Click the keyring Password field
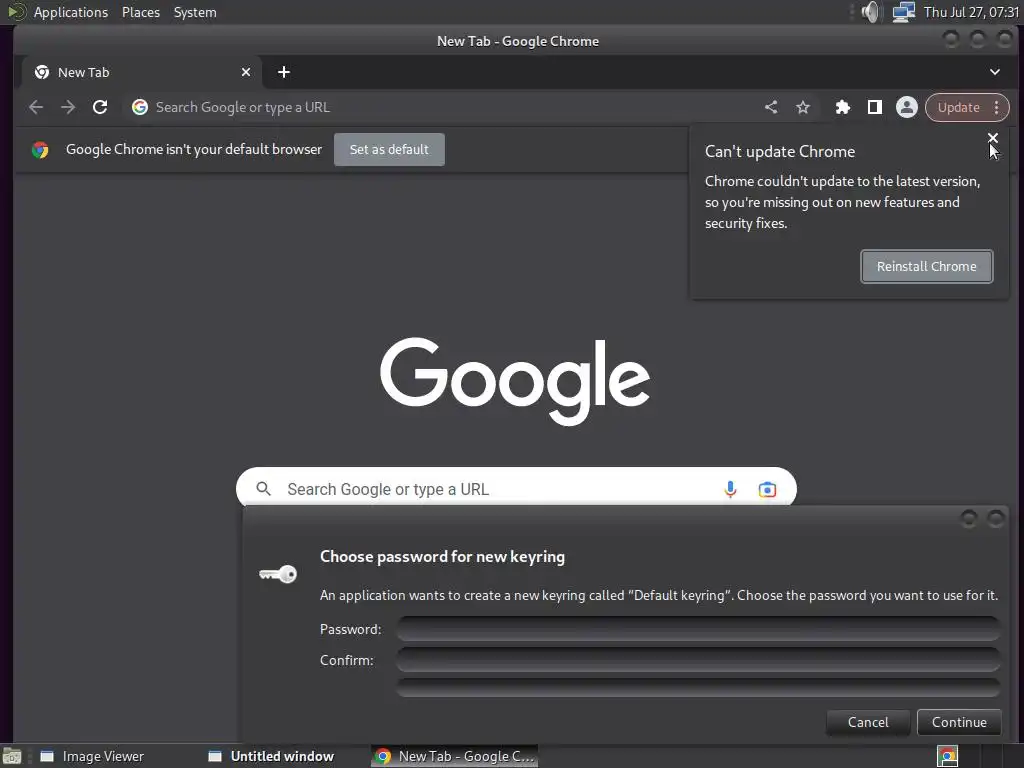Image resolution: width=1024 pixels, height=768 pixels. pos(698,629)
